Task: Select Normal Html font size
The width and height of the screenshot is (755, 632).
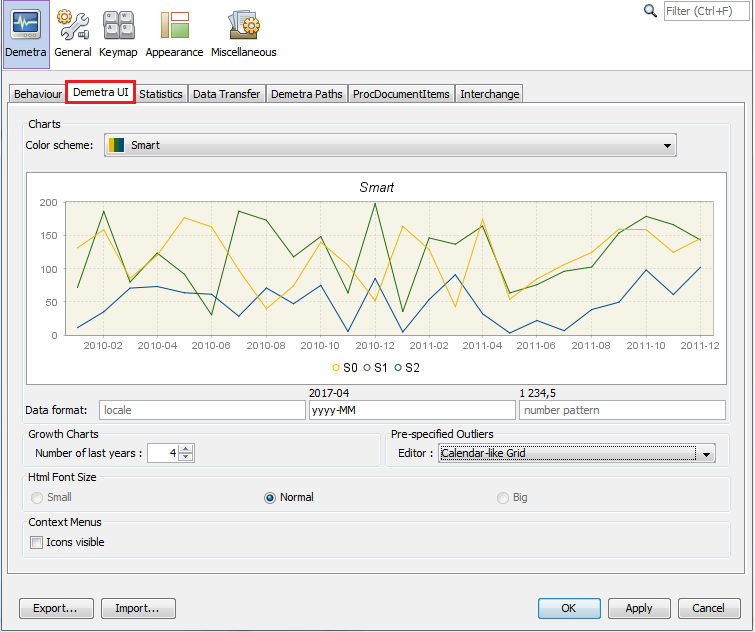Action: point(270,497)
